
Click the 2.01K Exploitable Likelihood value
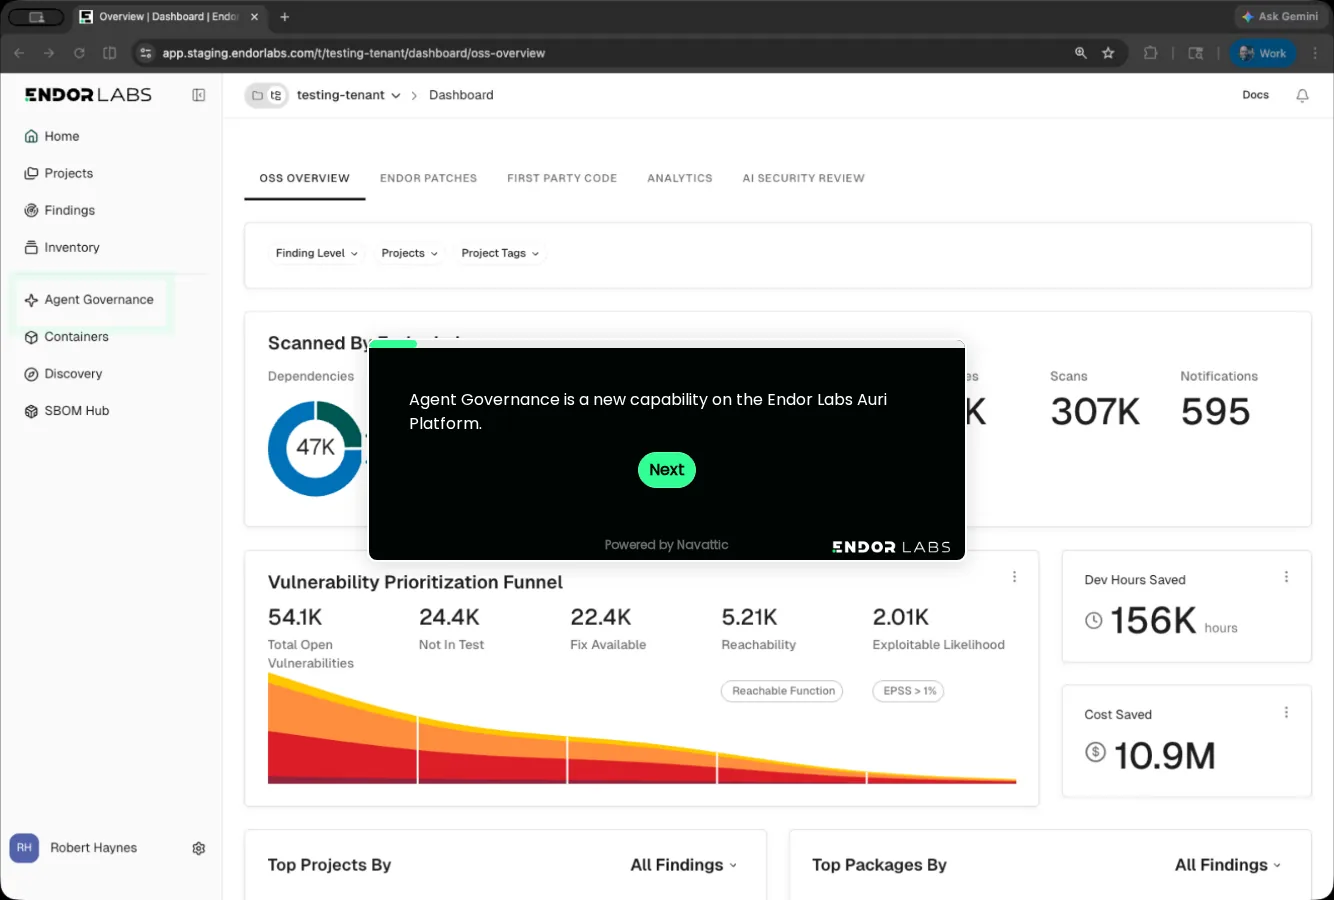[x=901, y=617]
